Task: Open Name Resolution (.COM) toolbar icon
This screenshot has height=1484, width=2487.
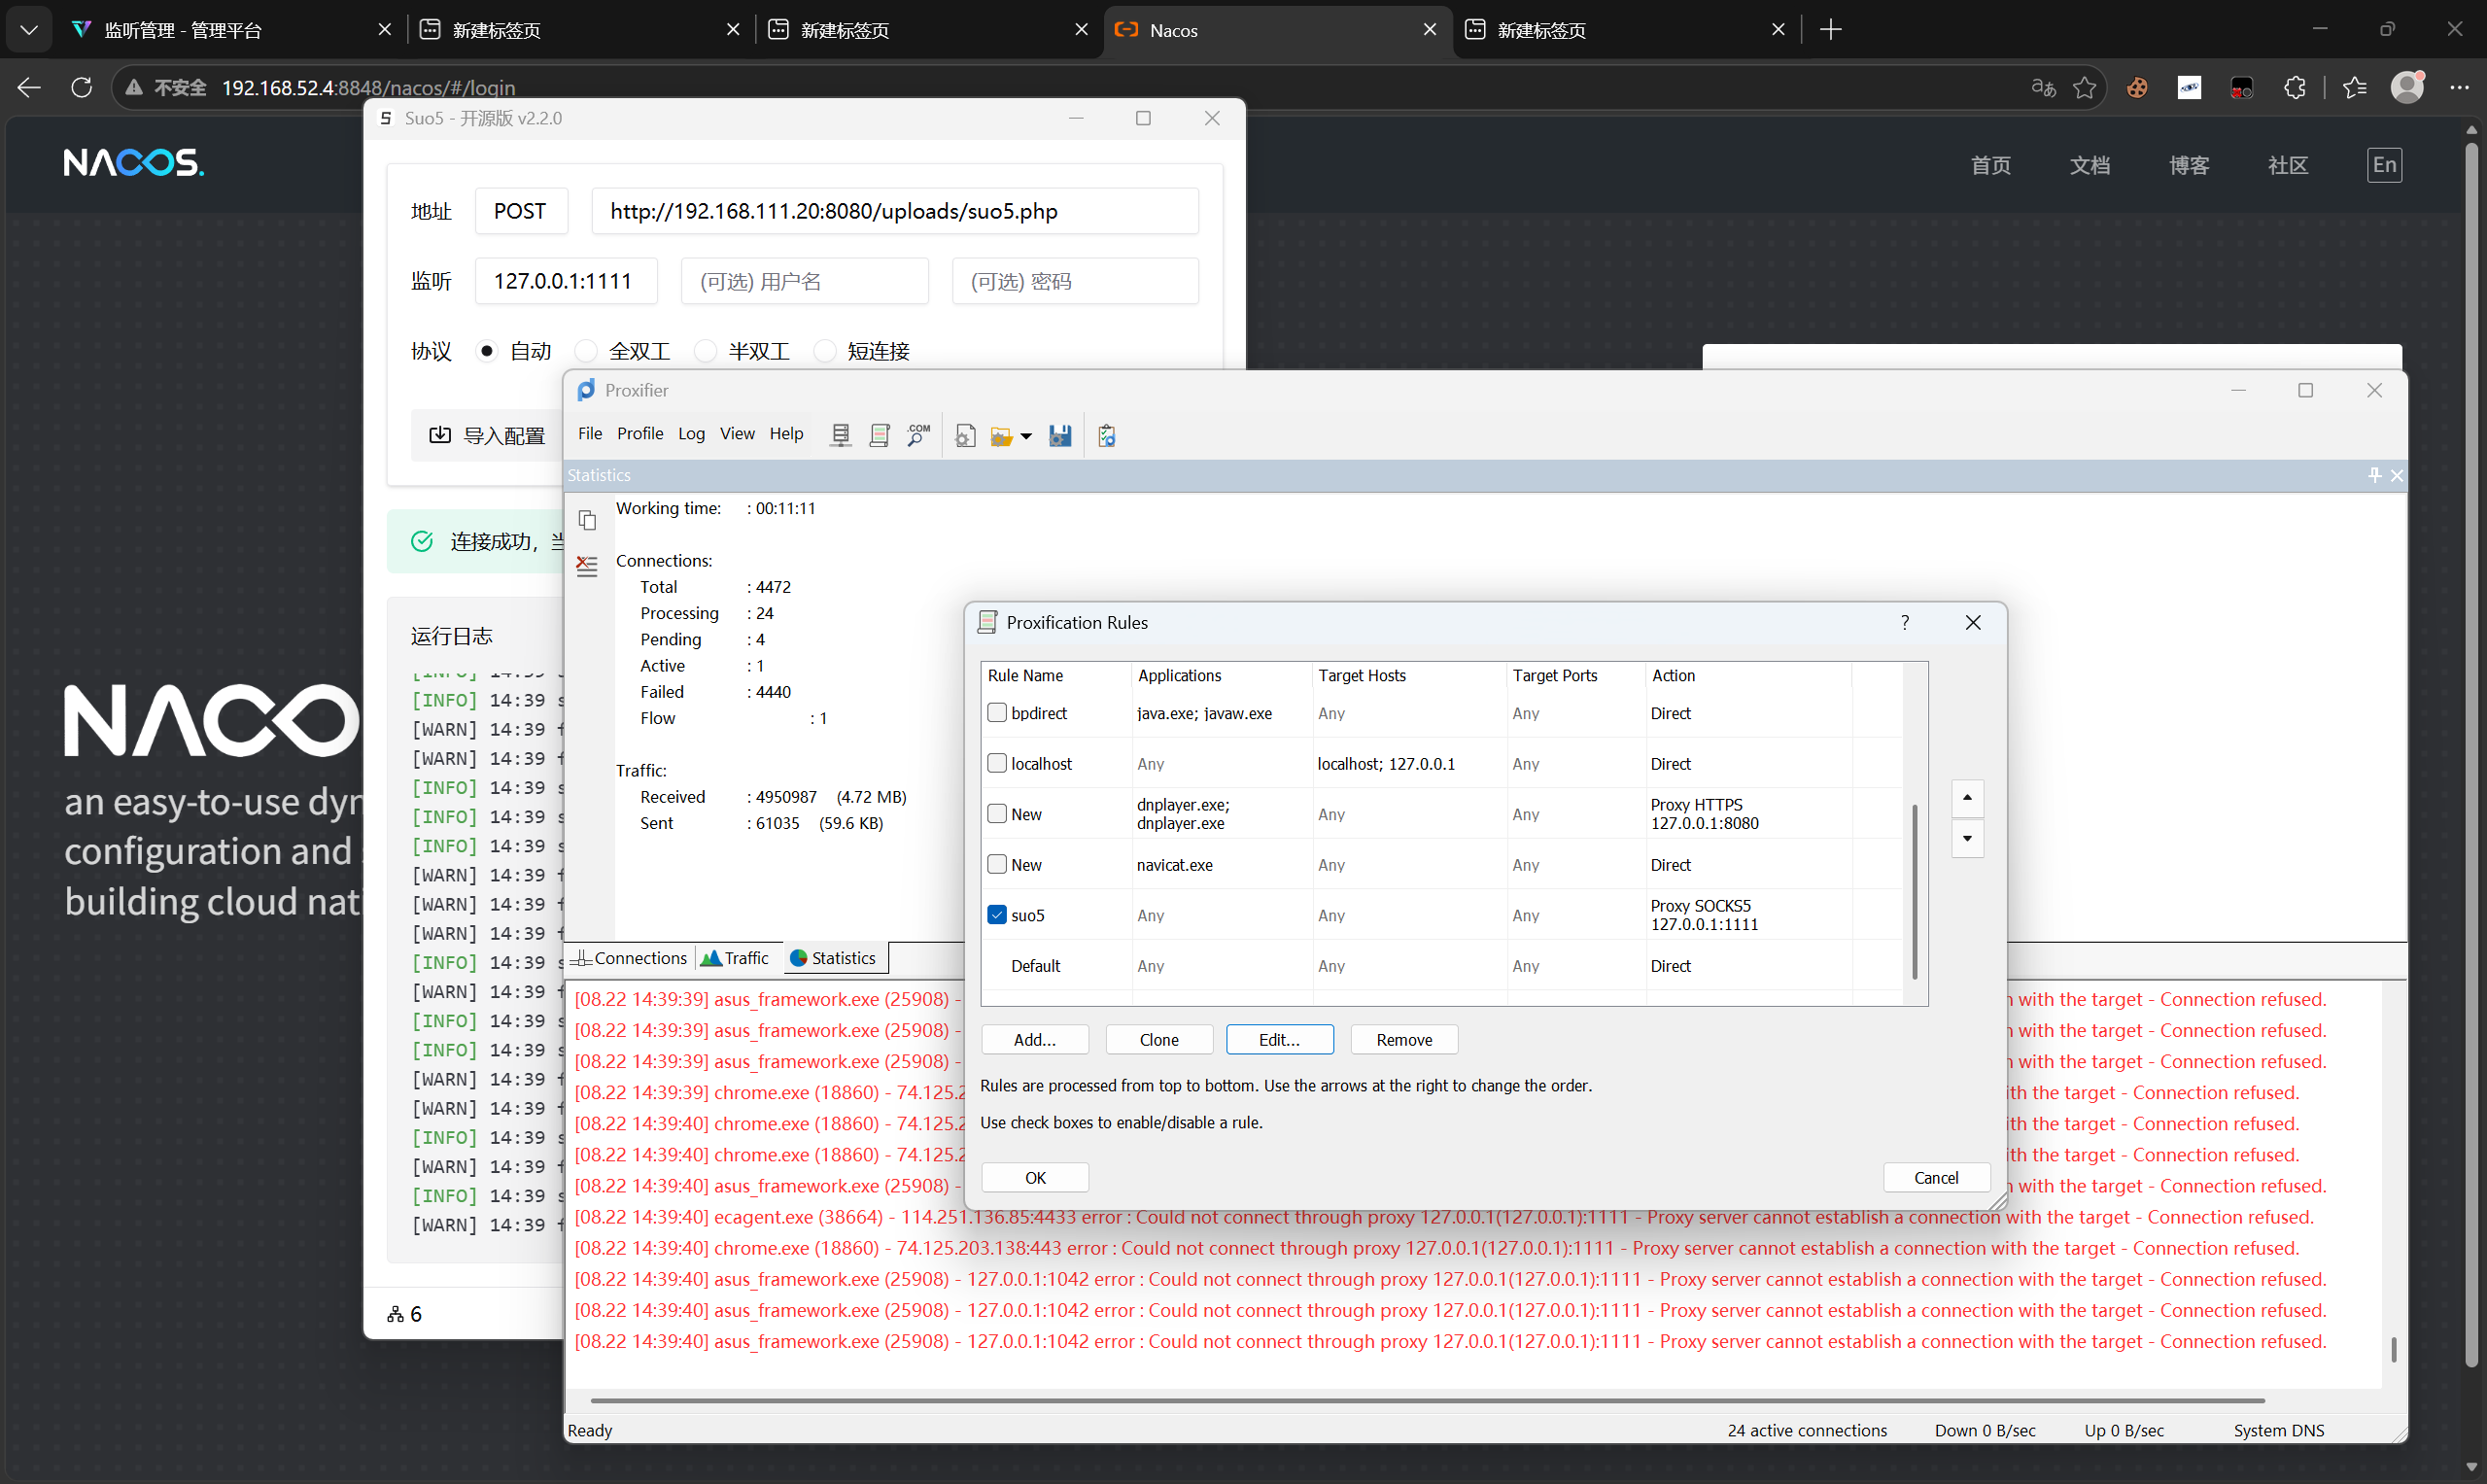Action: click(918, 435)
